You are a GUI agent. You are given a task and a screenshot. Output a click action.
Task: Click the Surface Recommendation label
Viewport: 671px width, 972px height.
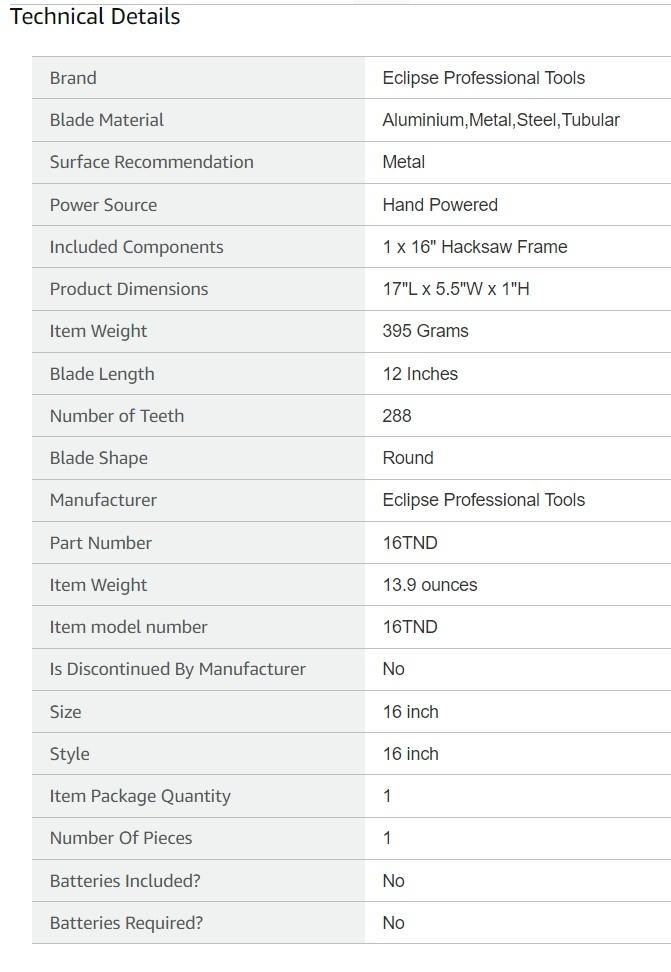(x=151, y=162)
